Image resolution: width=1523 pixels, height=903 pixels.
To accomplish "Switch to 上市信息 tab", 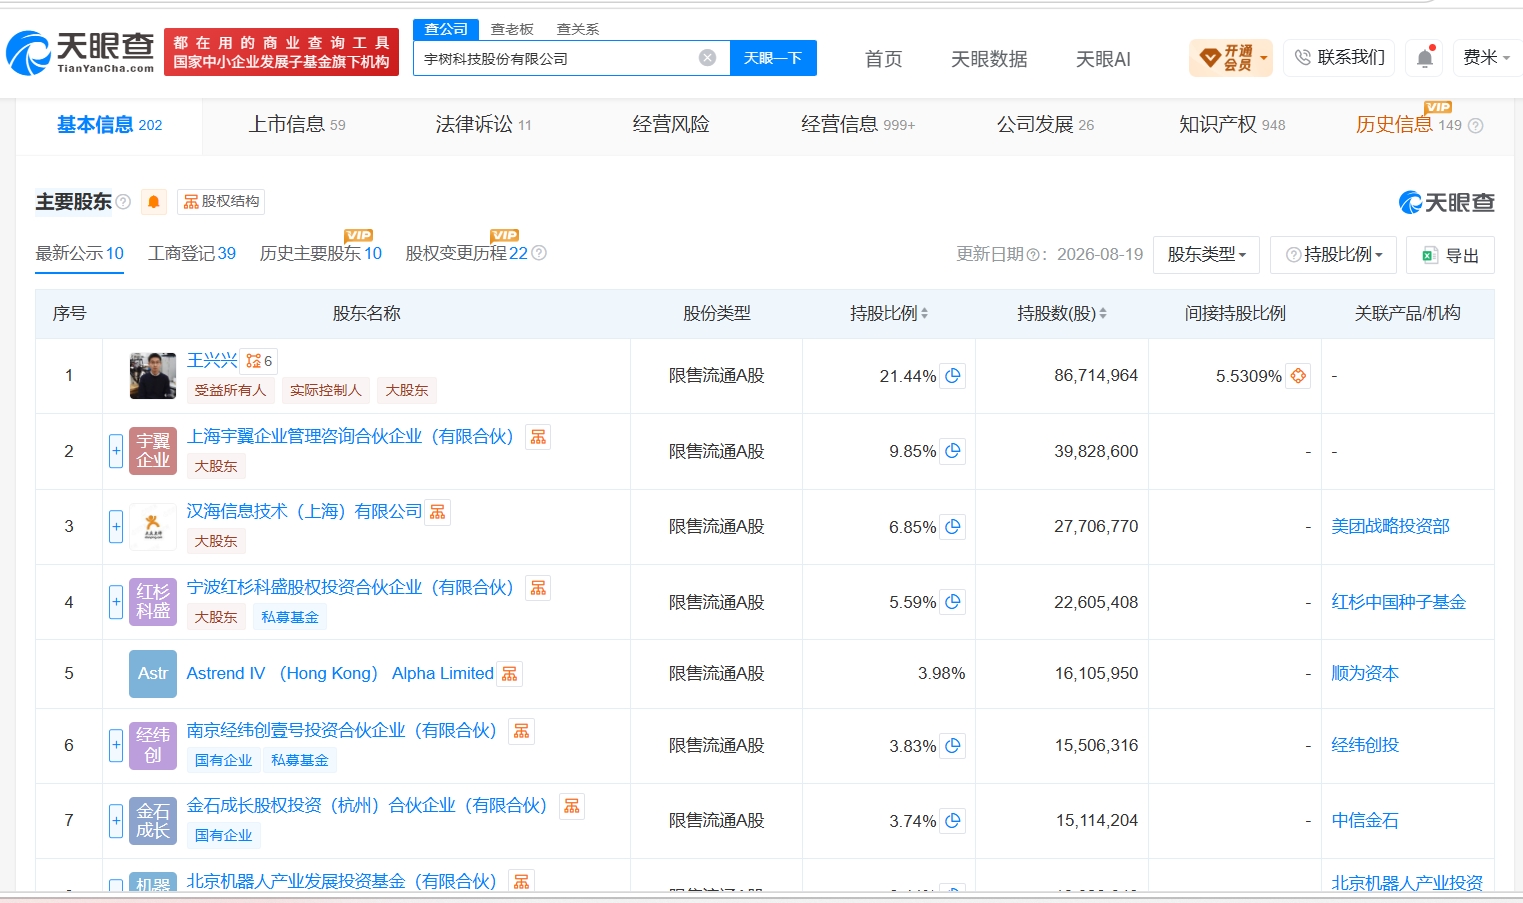I will (x=297, y=125).
